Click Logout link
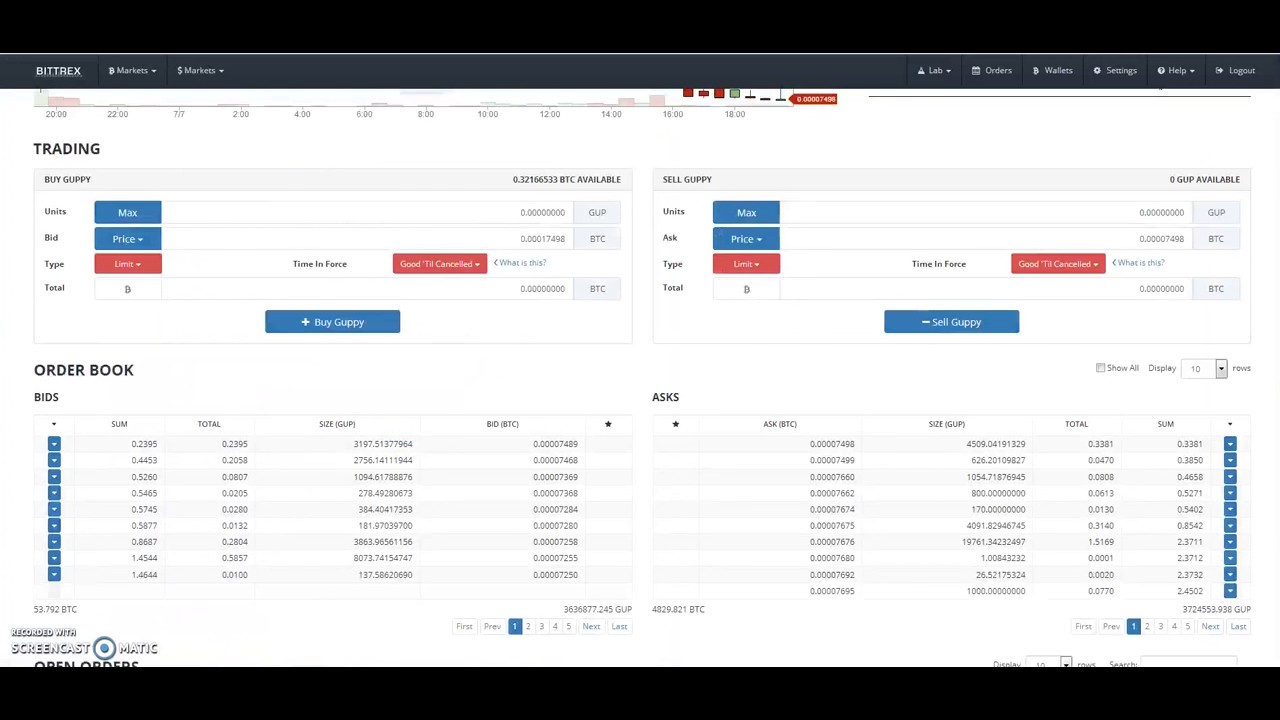The width and height of the screenshot is (1280, 720). coord(1235,71)
